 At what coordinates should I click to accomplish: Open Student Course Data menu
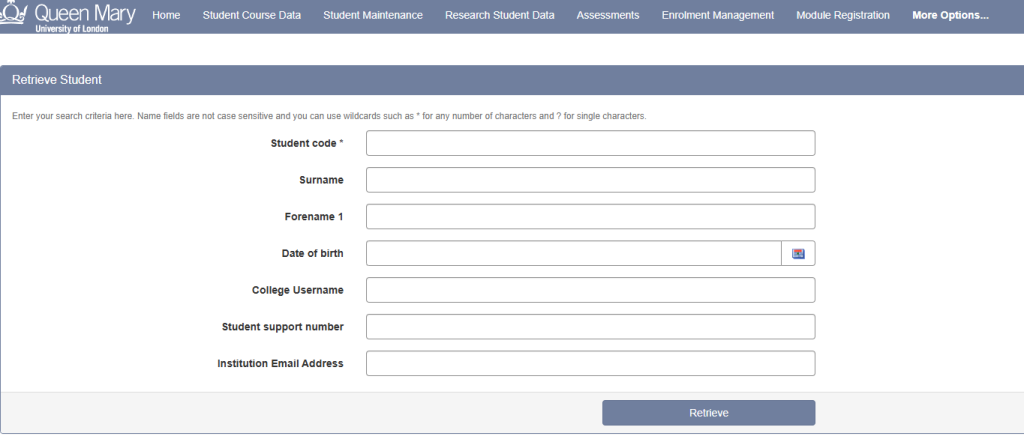click(x=251, y=15)
